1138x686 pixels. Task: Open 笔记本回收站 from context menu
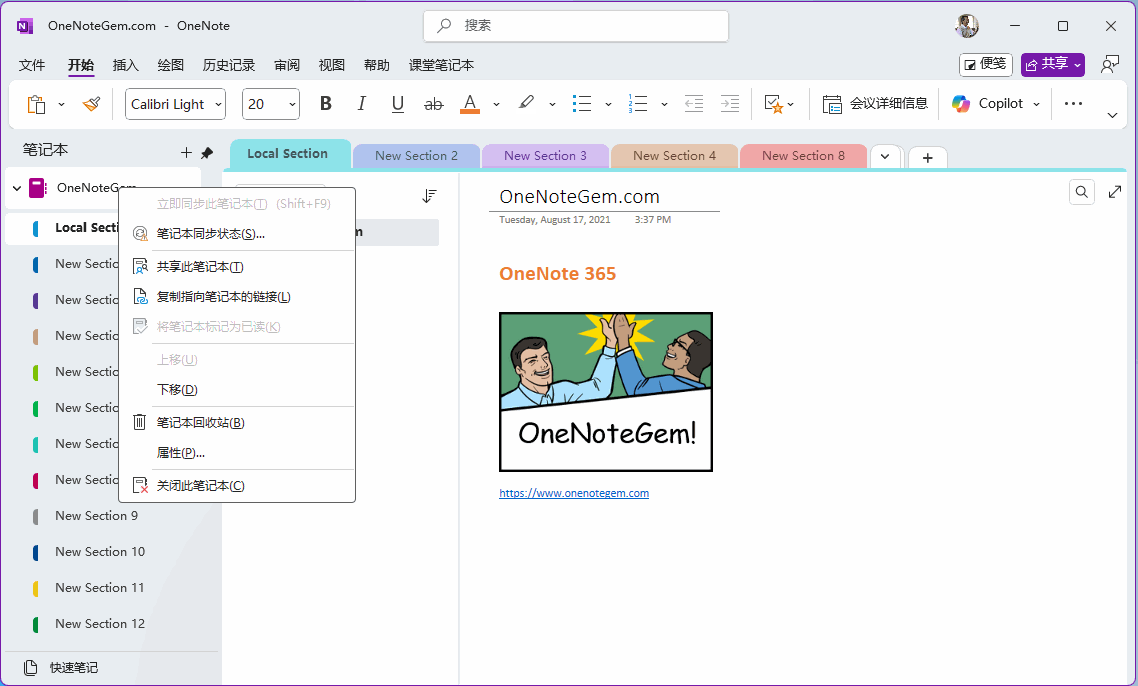[237, 422]
